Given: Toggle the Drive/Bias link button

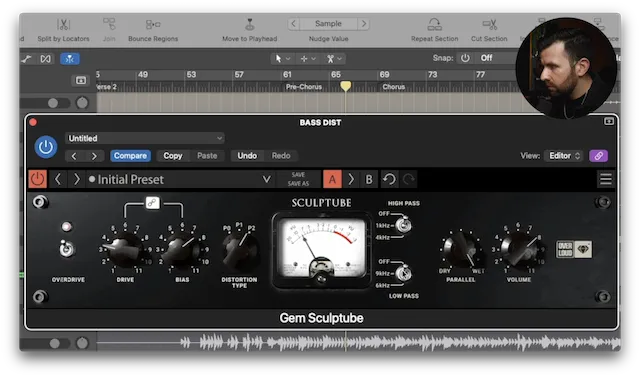Looking at the screenshot, I should pyautogui.click(x=153, y=203).
